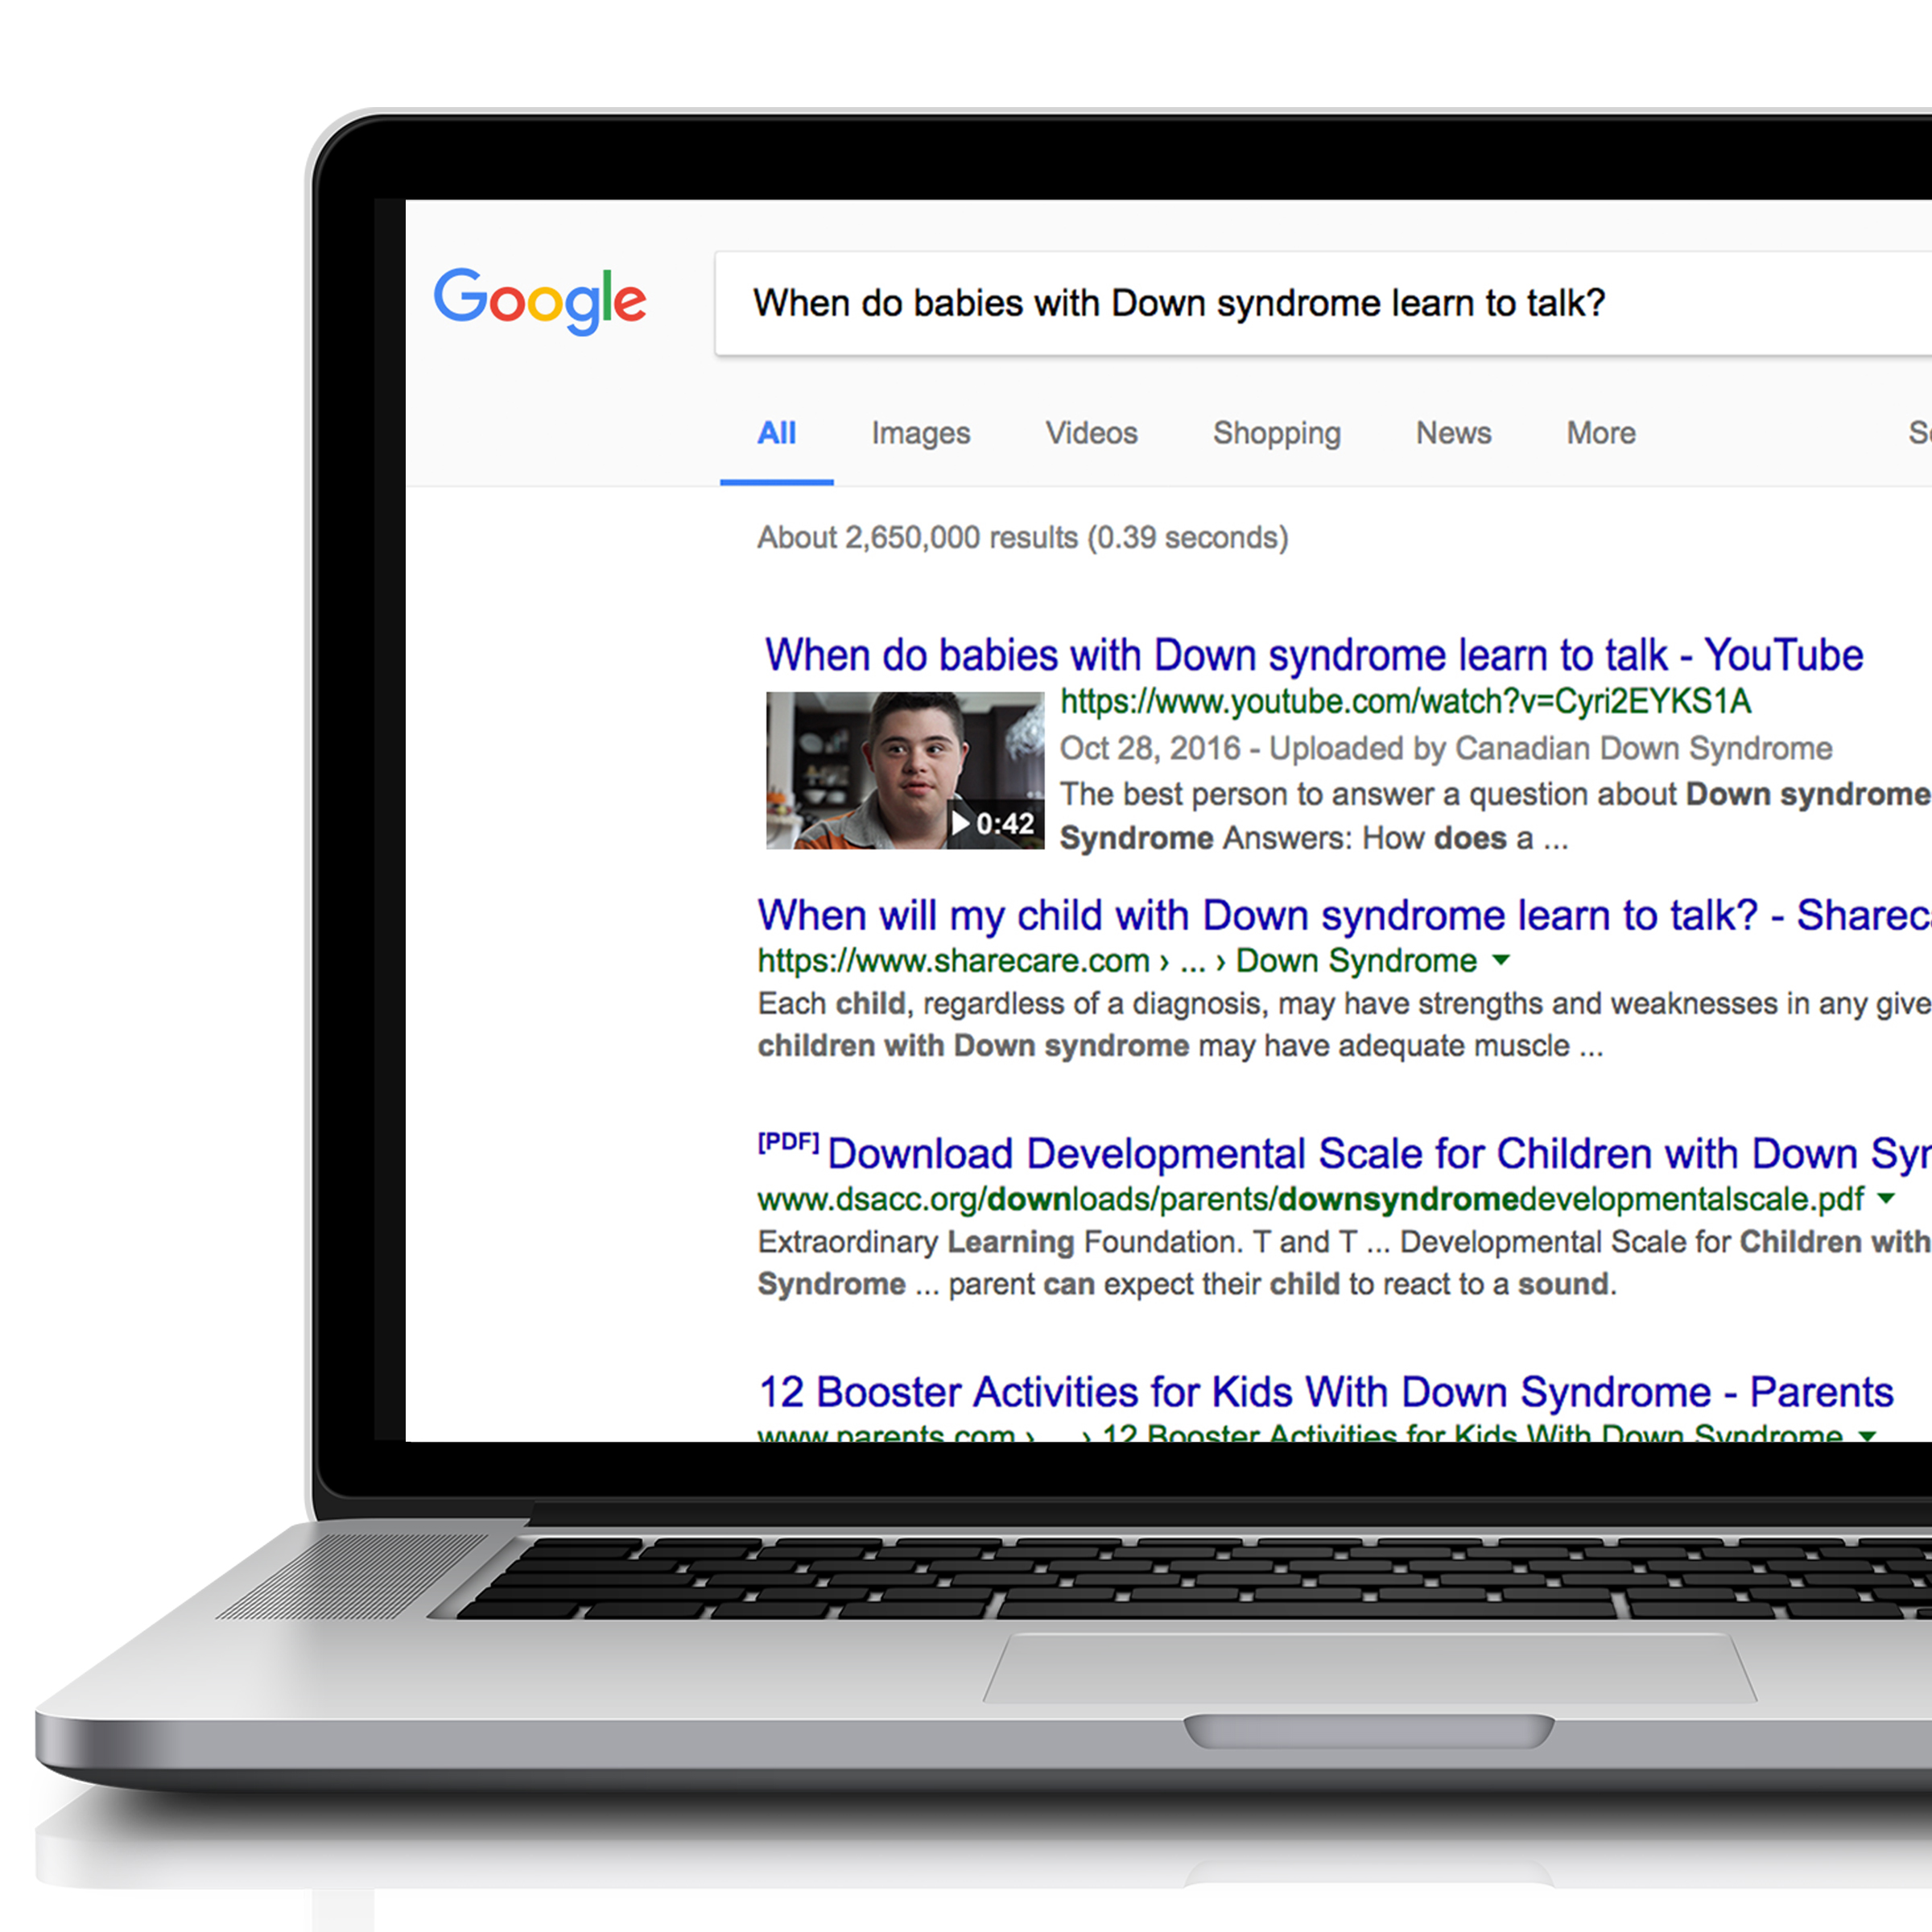This screenshot has height=1932, width=1932.
Task: Open the YouTube result title link
Action: click(1313, 655)
